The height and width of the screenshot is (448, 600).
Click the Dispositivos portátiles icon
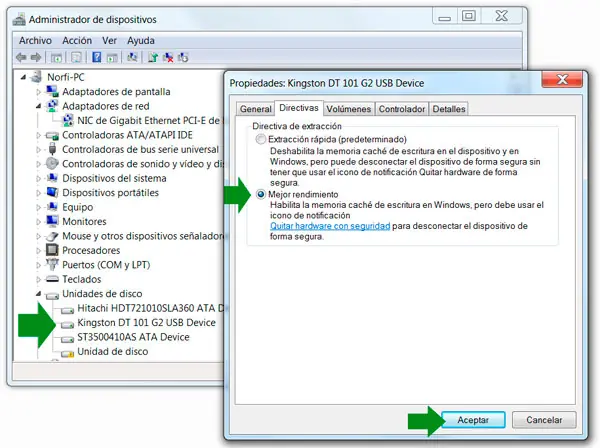52,192
